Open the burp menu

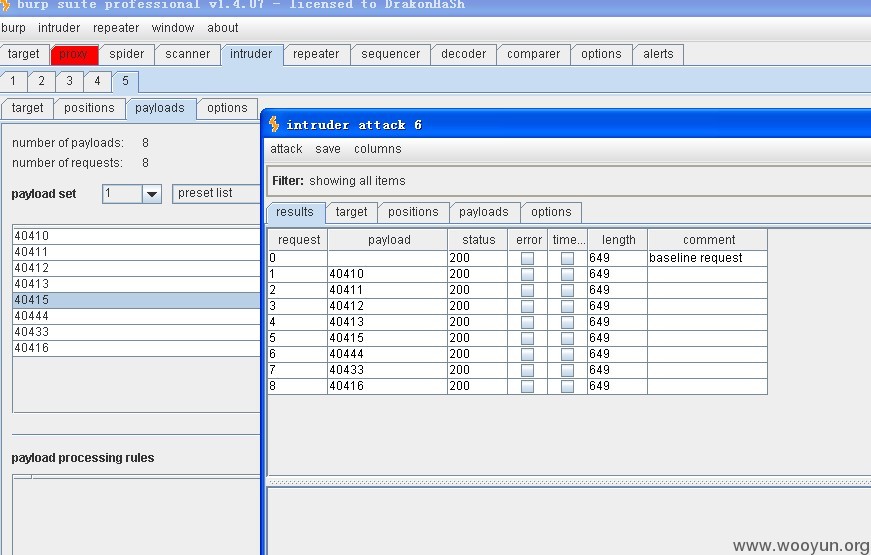point(13,28)
